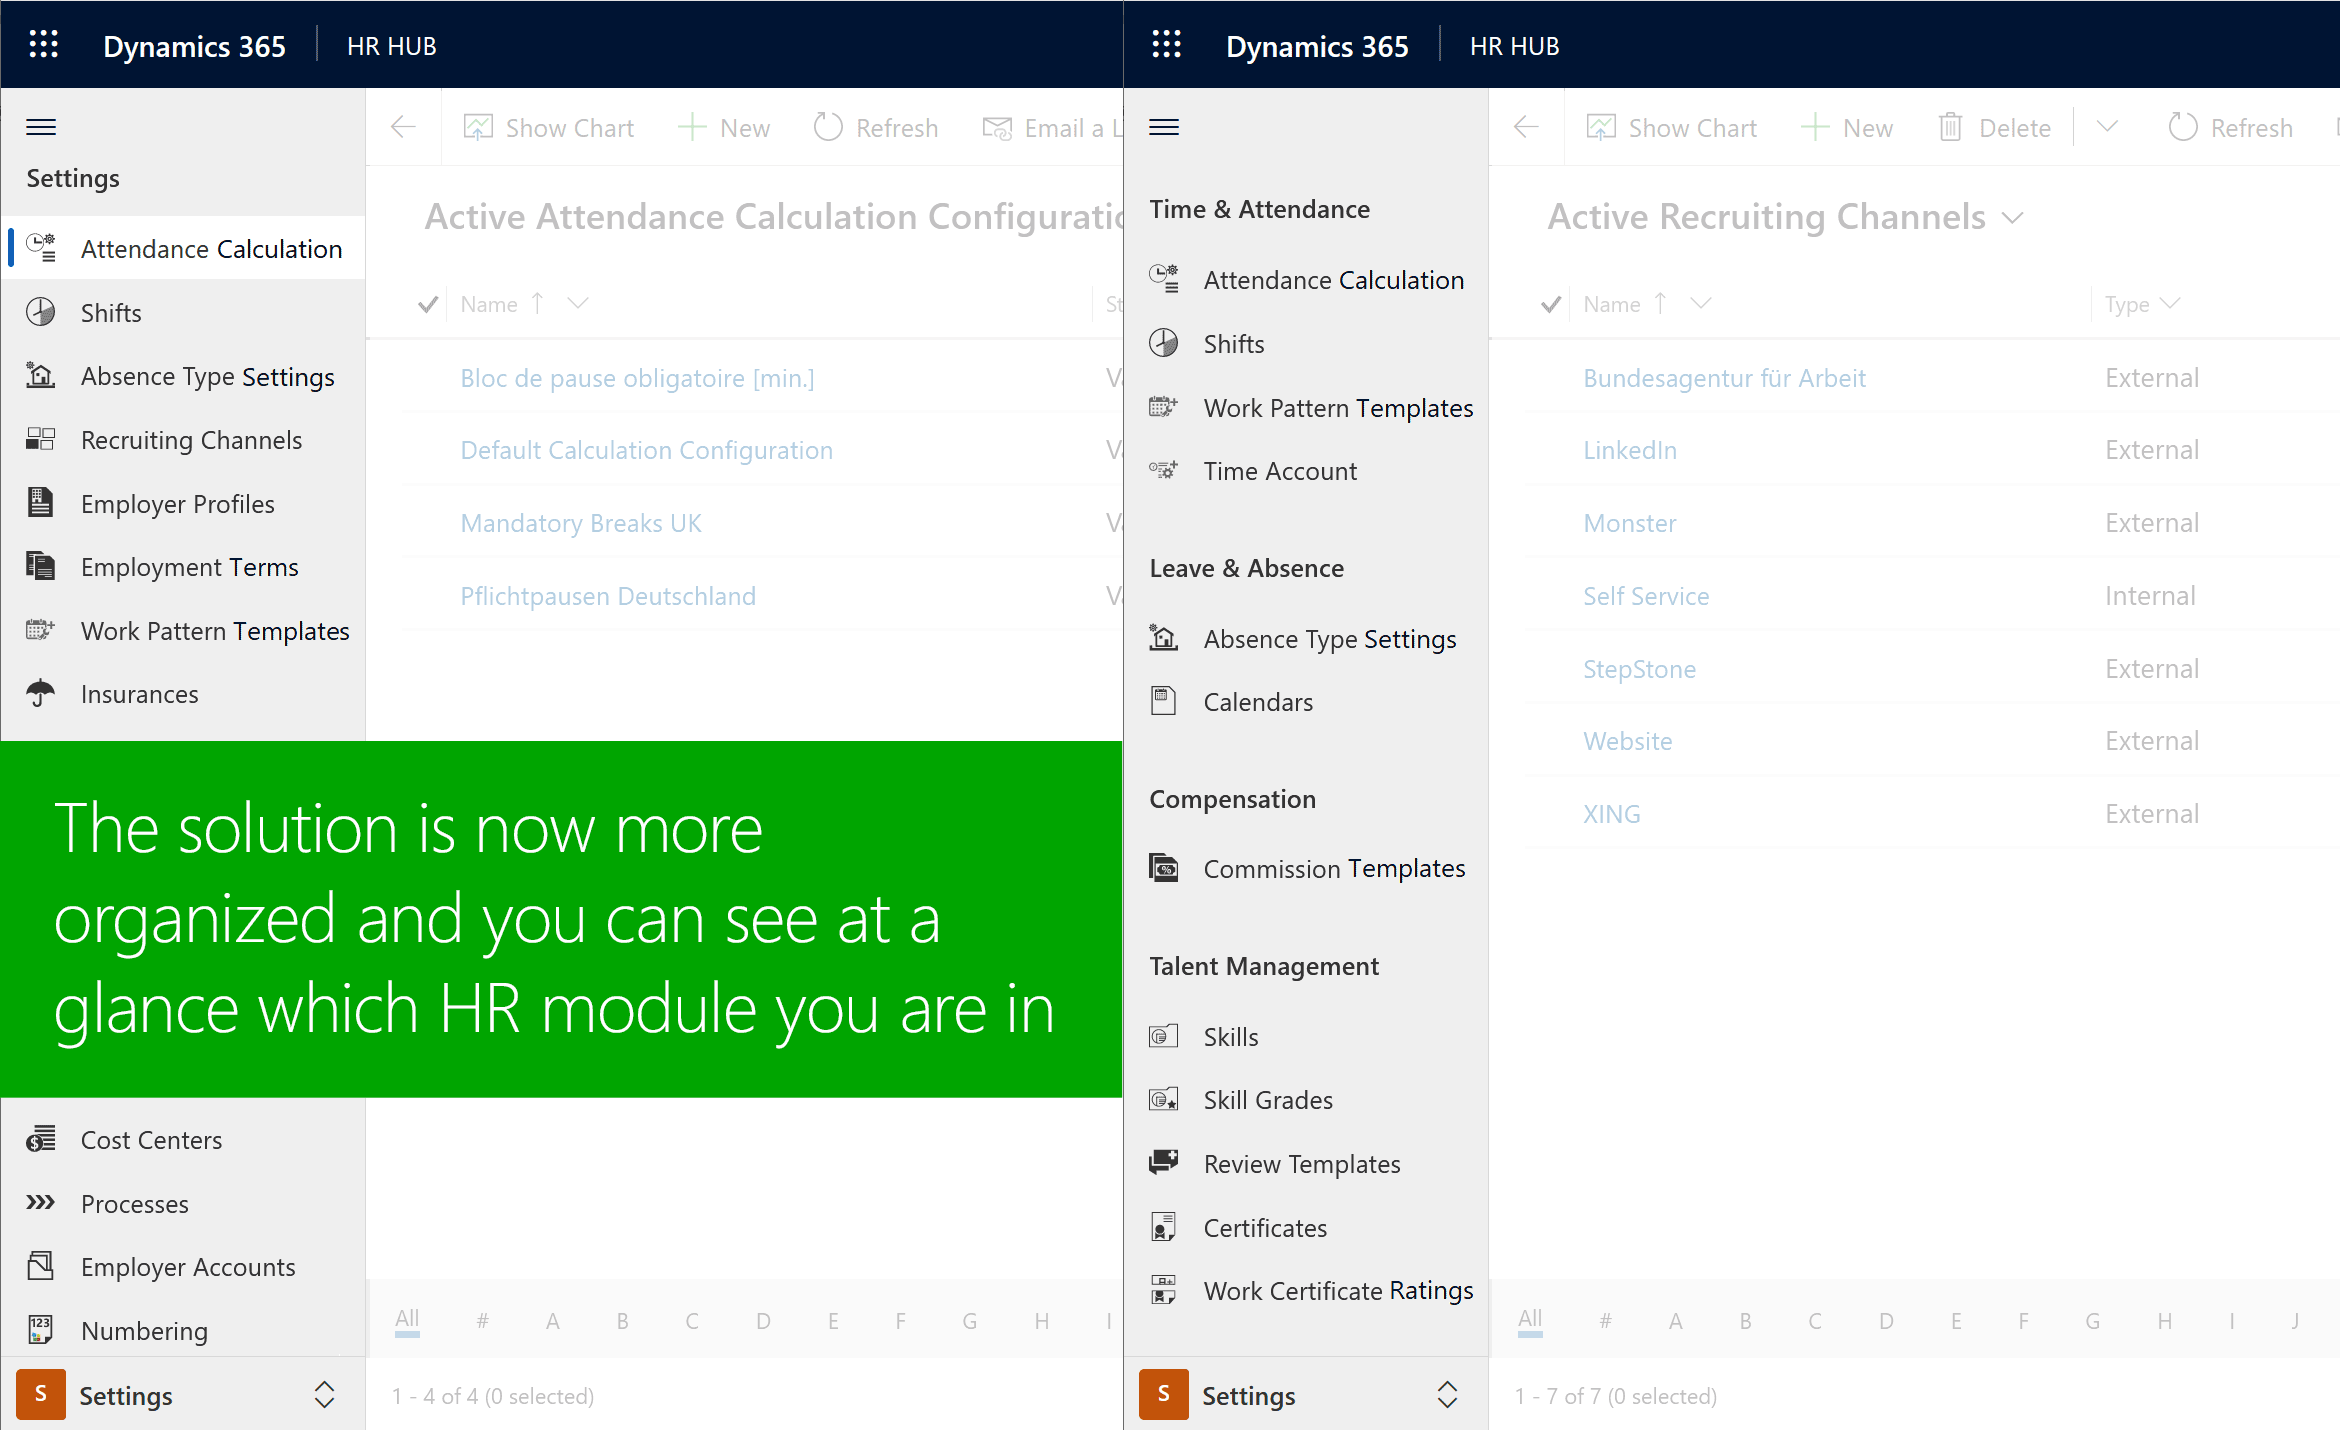Open the Bundesagentur für Arbeit record
Viewport: 2340px width, 1430px height.
click(x=1724, y=378)
